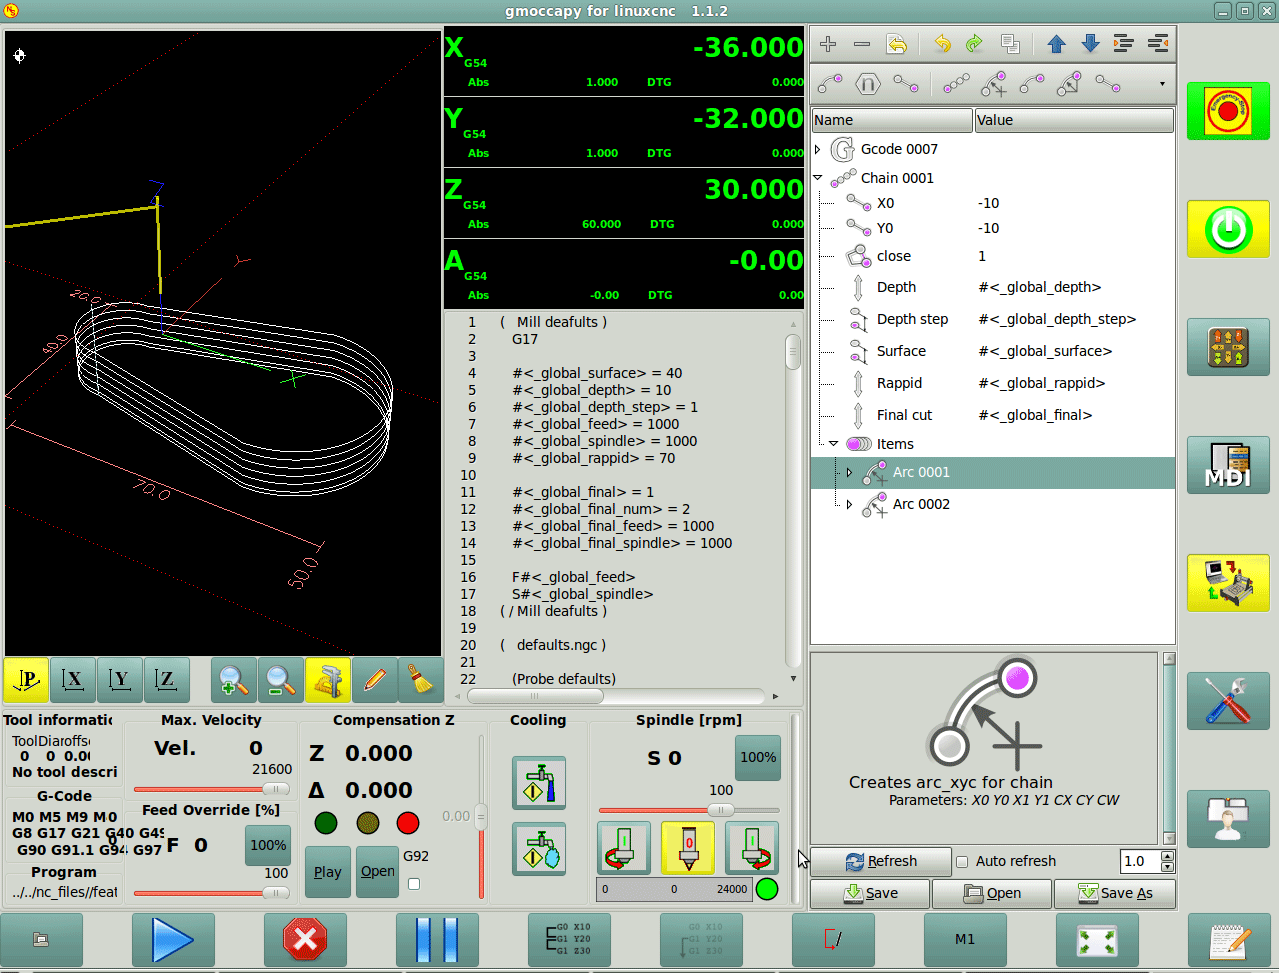Screen dimensions: 1279x973
Task: Enable the Auto refresh checkbox
Action: click(962, 862)
